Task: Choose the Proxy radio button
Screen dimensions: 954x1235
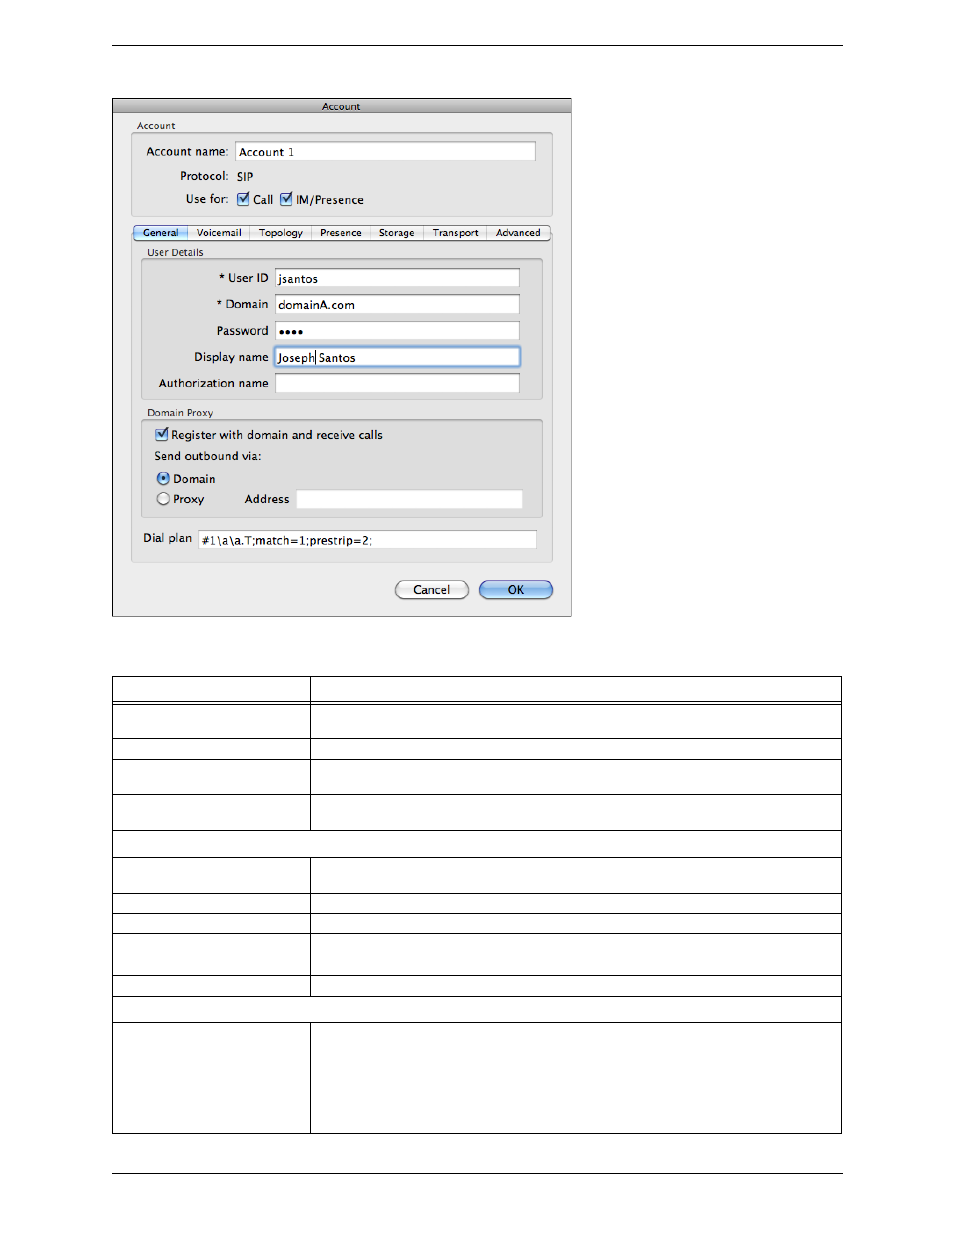Action: [163, 499]
